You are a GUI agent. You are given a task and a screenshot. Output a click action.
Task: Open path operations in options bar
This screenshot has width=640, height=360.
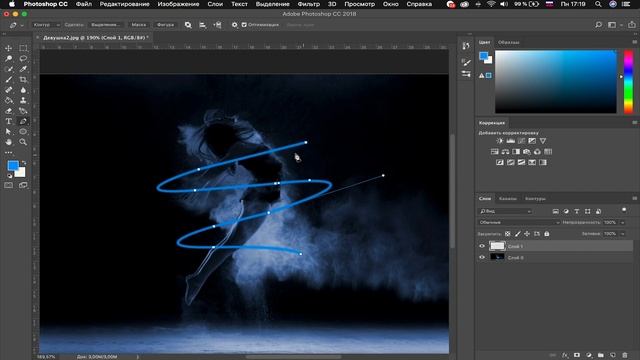(x=188, y=25)
